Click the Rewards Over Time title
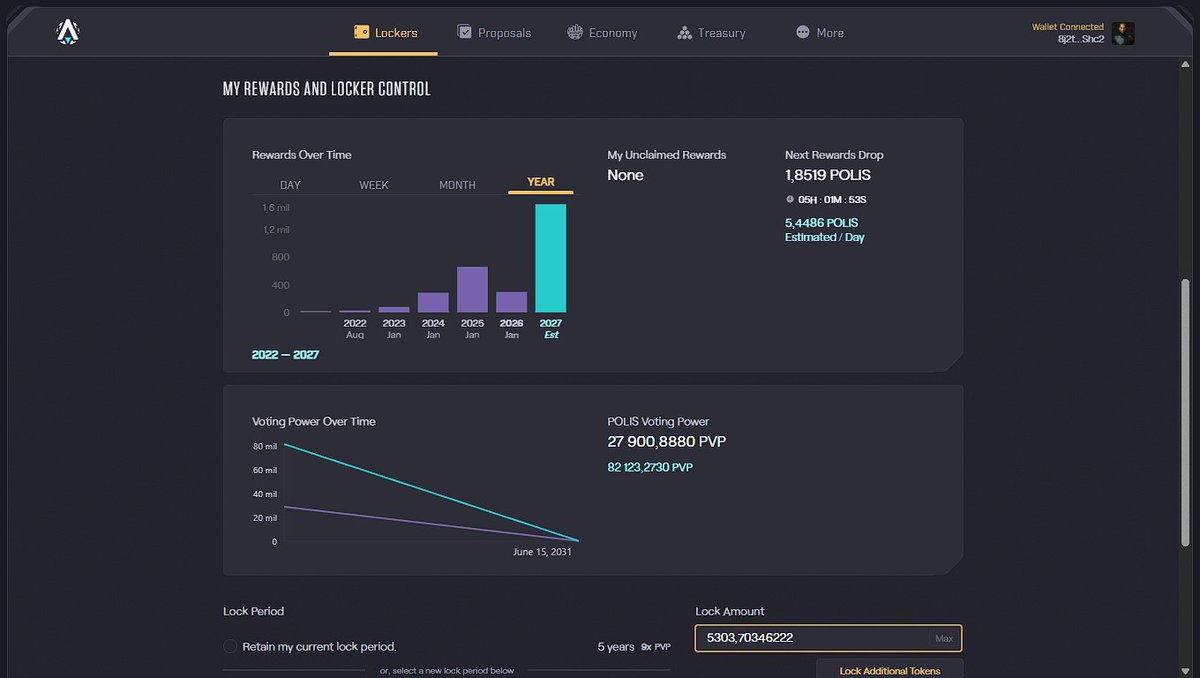Viewport: 1200px width, 678px height. click(x=302, y=155)
